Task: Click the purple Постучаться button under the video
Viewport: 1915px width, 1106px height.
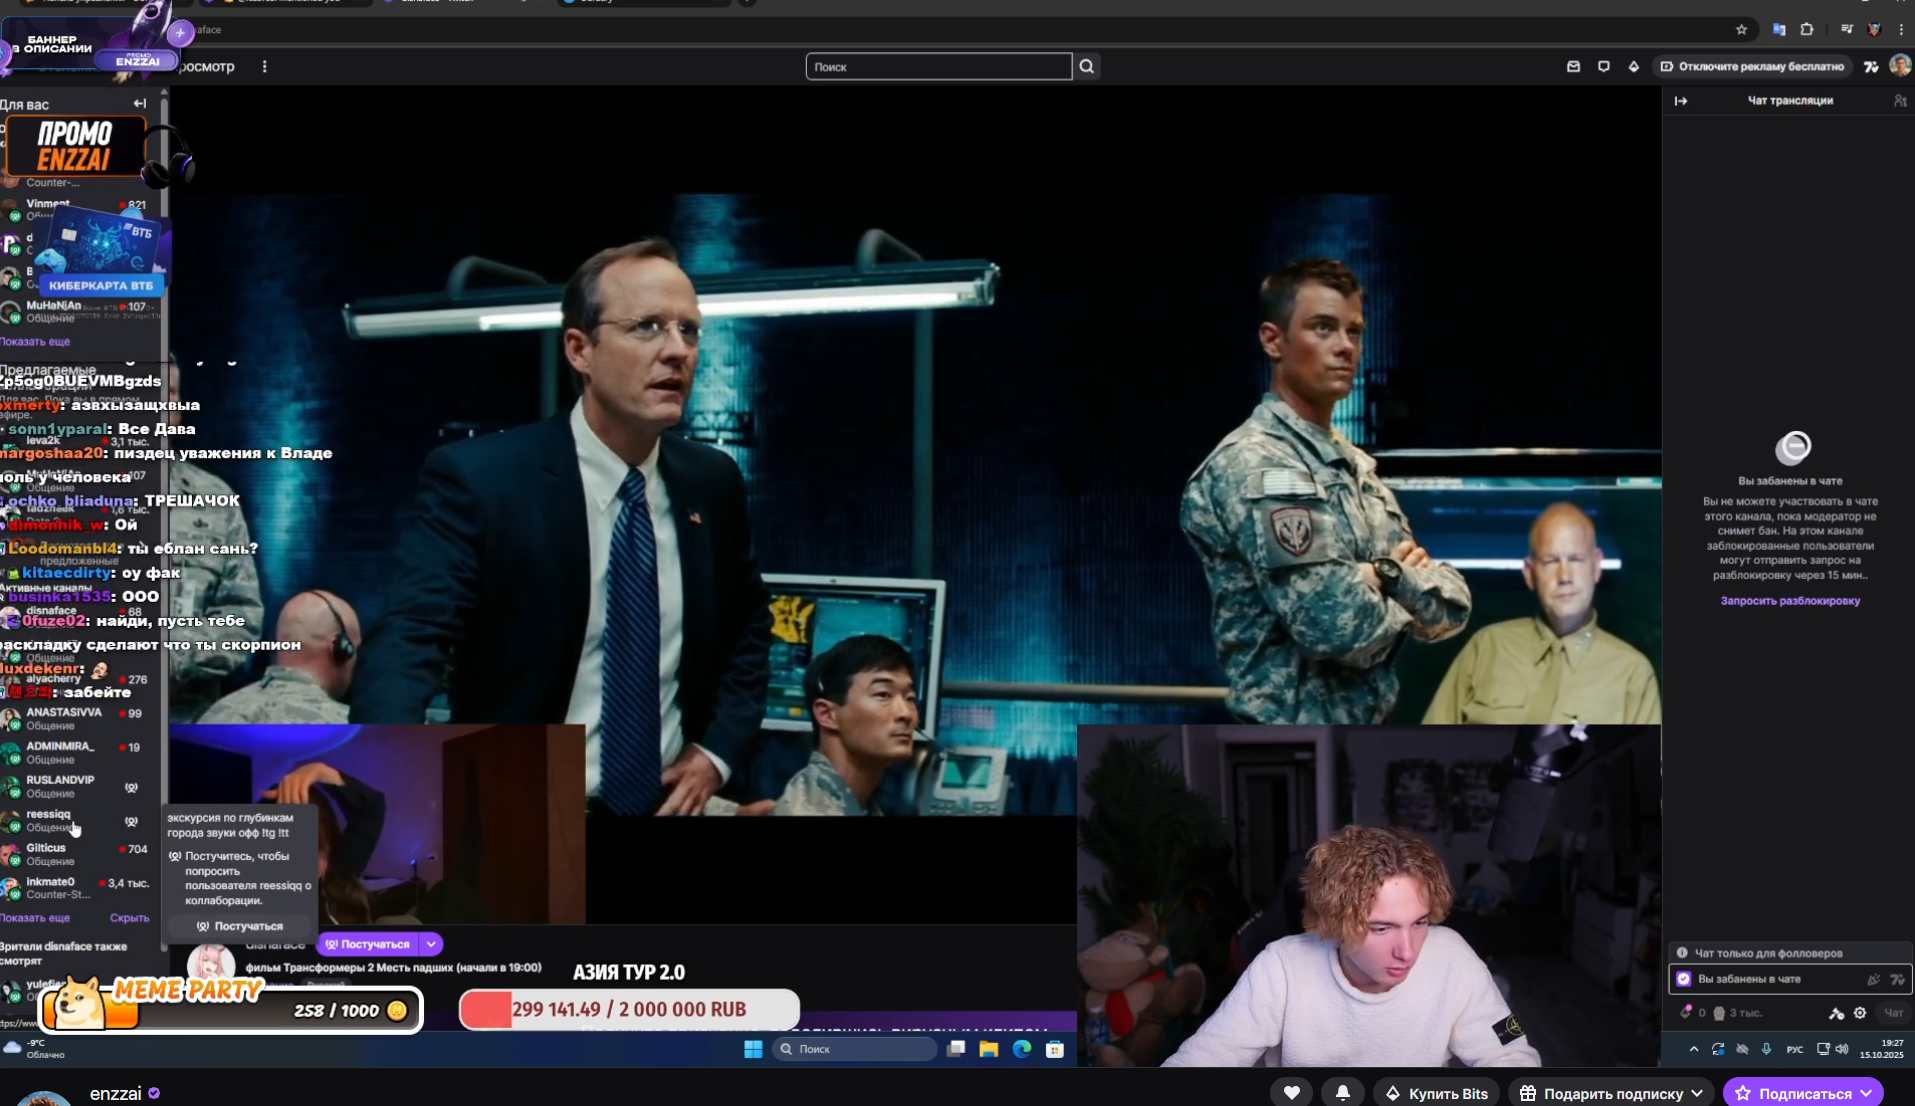Action: [368, 944]
